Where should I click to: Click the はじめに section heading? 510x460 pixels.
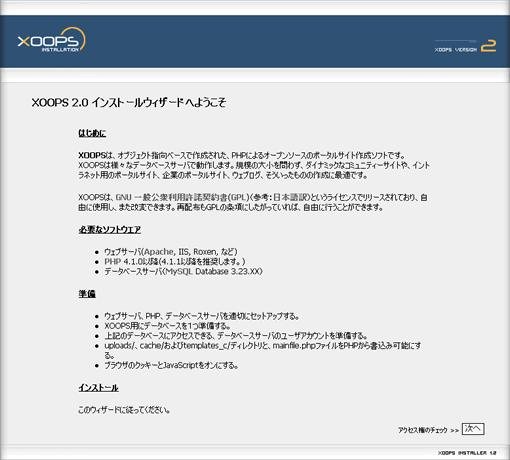[92, 133]
